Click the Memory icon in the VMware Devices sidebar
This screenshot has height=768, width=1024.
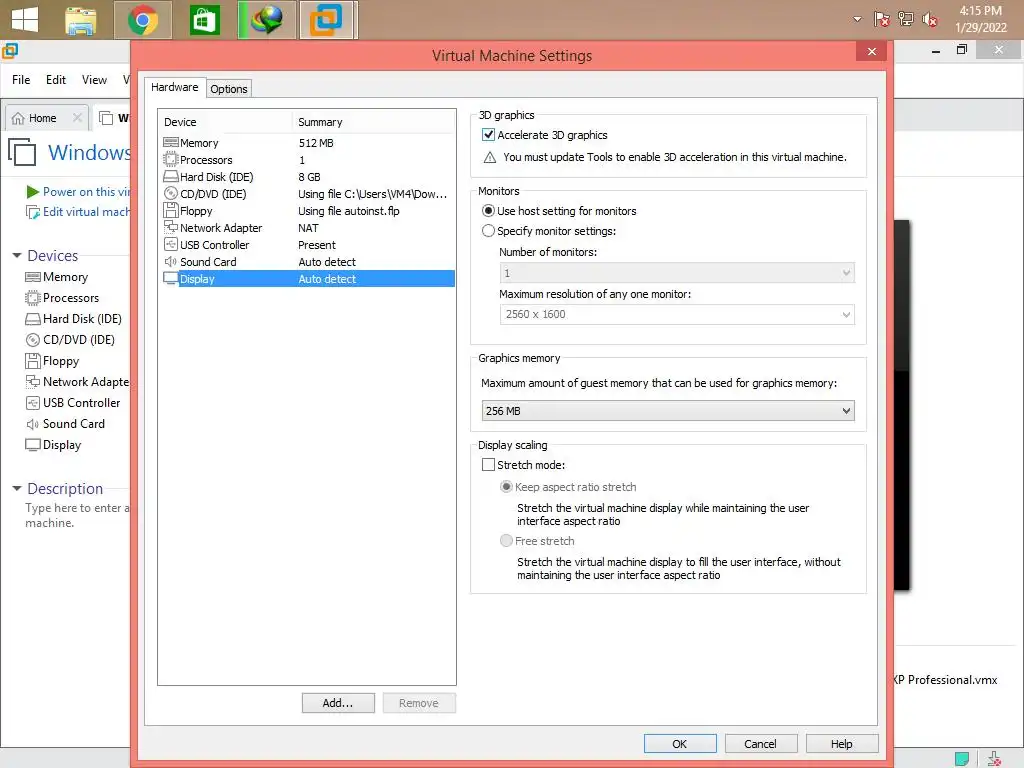point(33,277)
